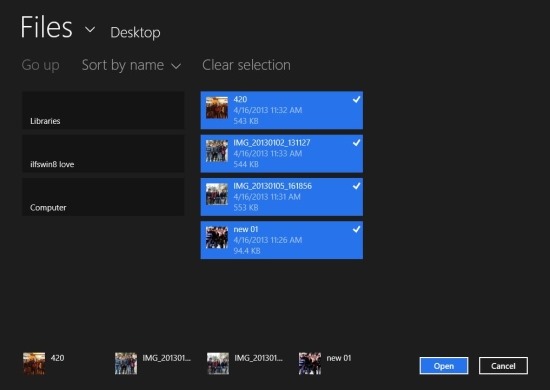Click the 4/16/2013 11:33 AM date
Screen dimensions: 550x390
268,154
